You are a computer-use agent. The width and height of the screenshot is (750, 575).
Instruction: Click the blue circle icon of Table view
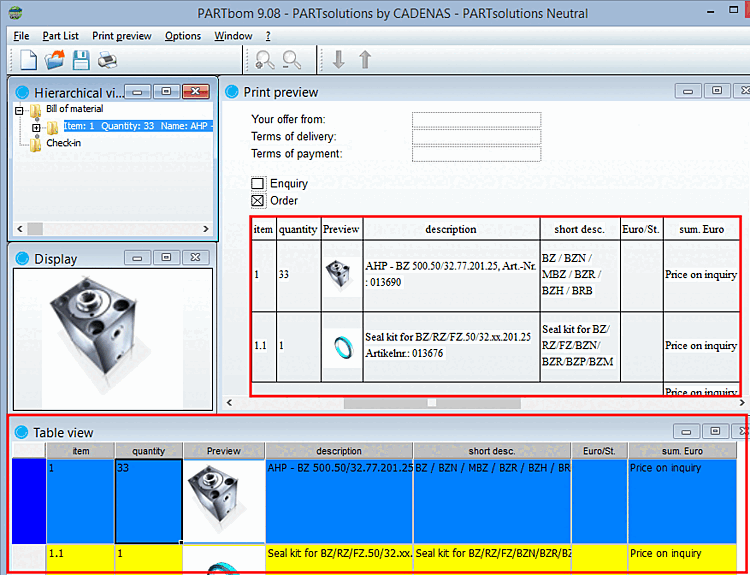[22, 432]
